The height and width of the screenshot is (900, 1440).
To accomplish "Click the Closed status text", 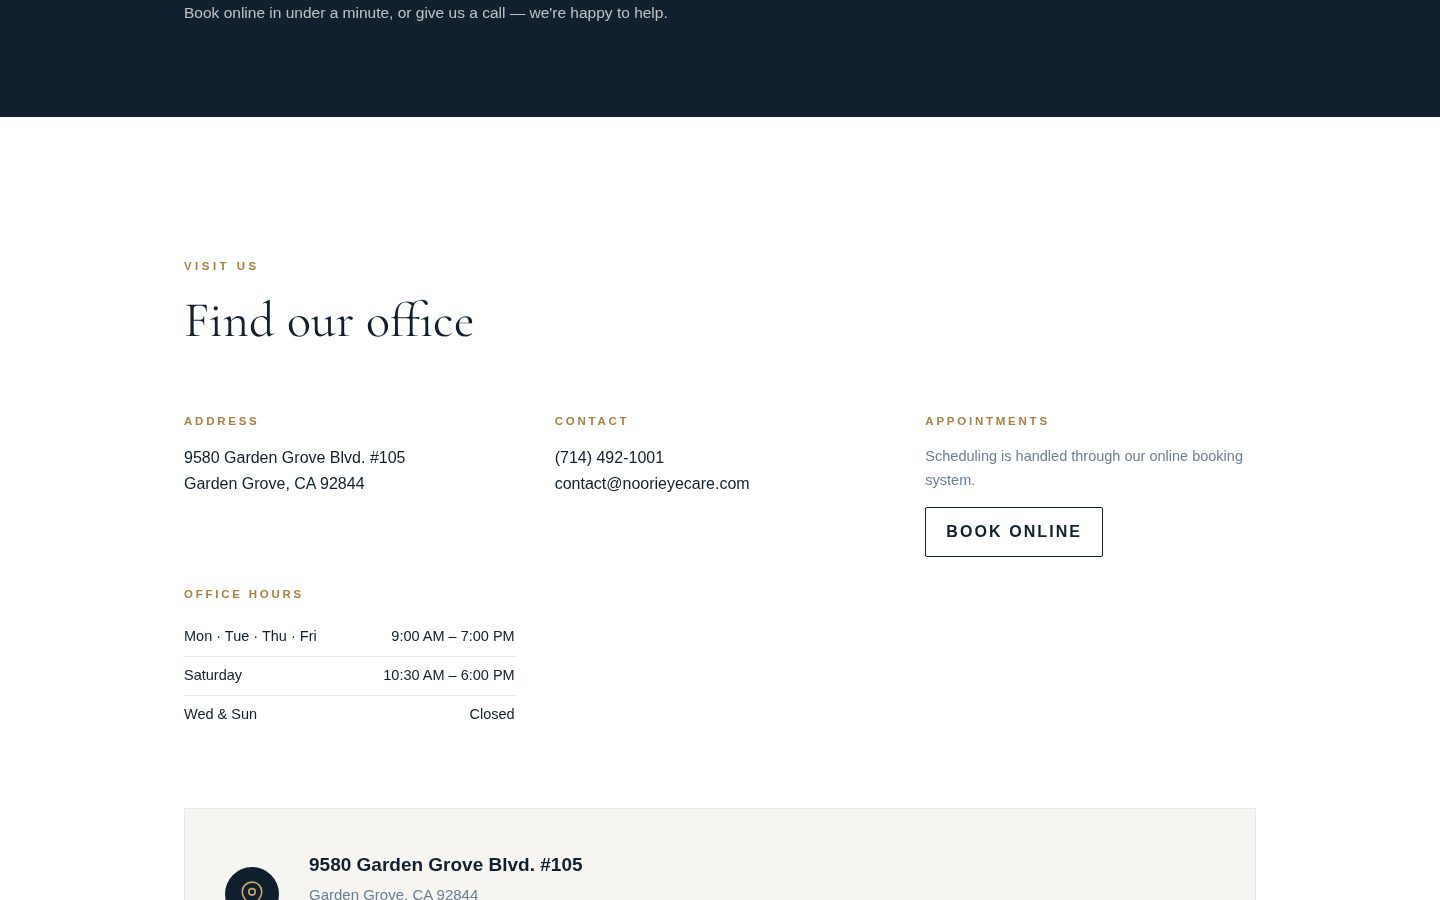I will (x=492, y=714).
